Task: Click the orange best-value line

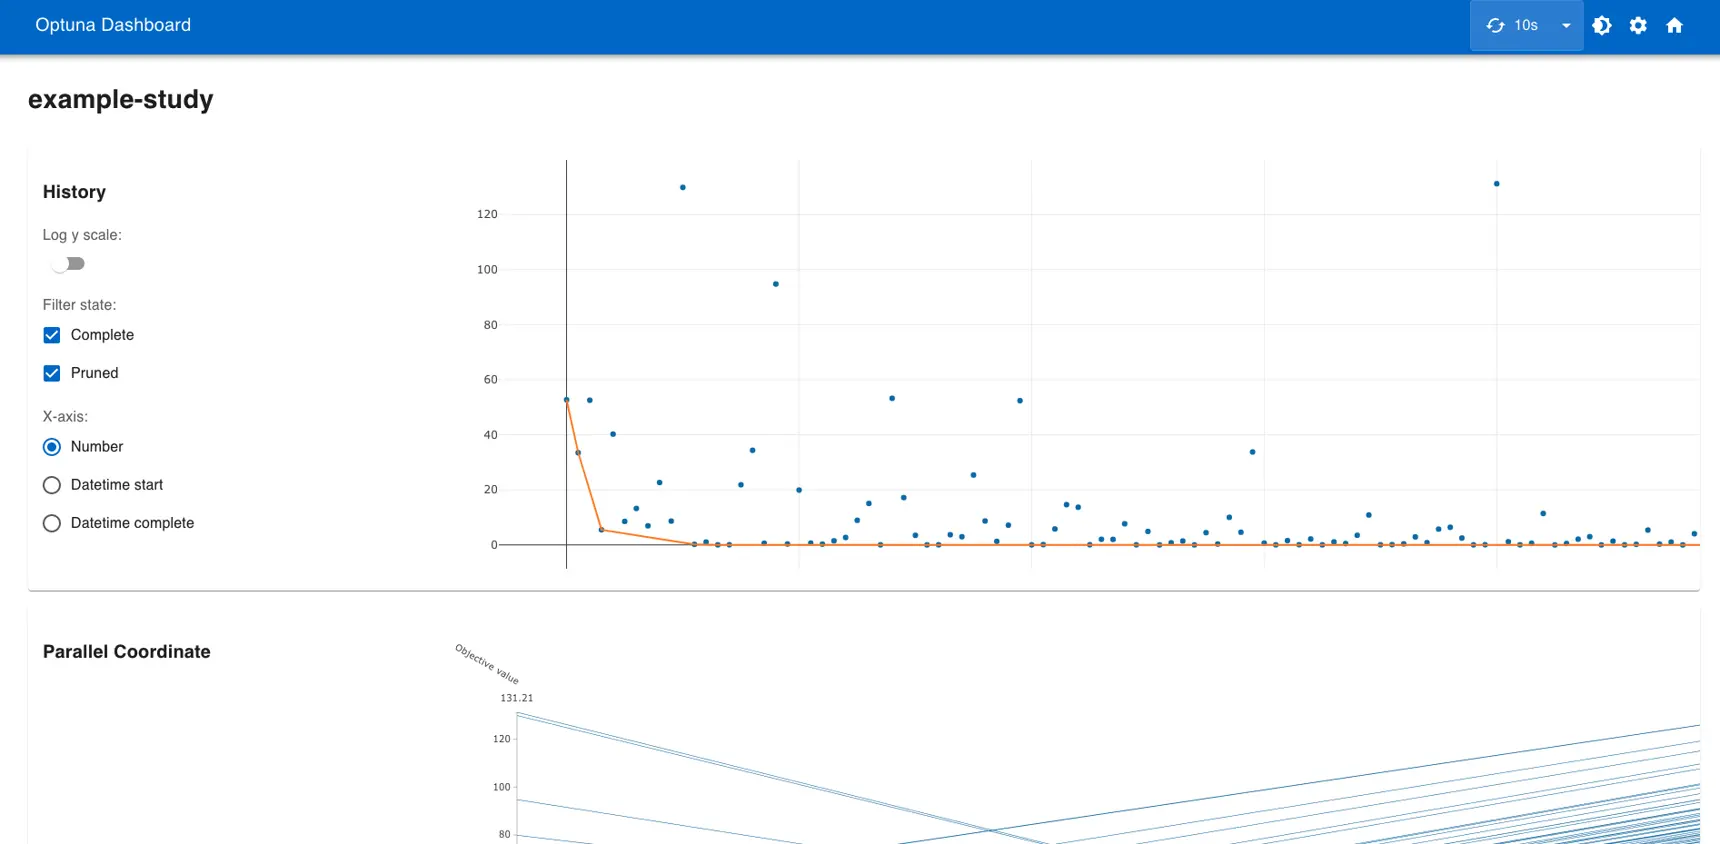Action: pyautogui.click(x=1100, y=545)
